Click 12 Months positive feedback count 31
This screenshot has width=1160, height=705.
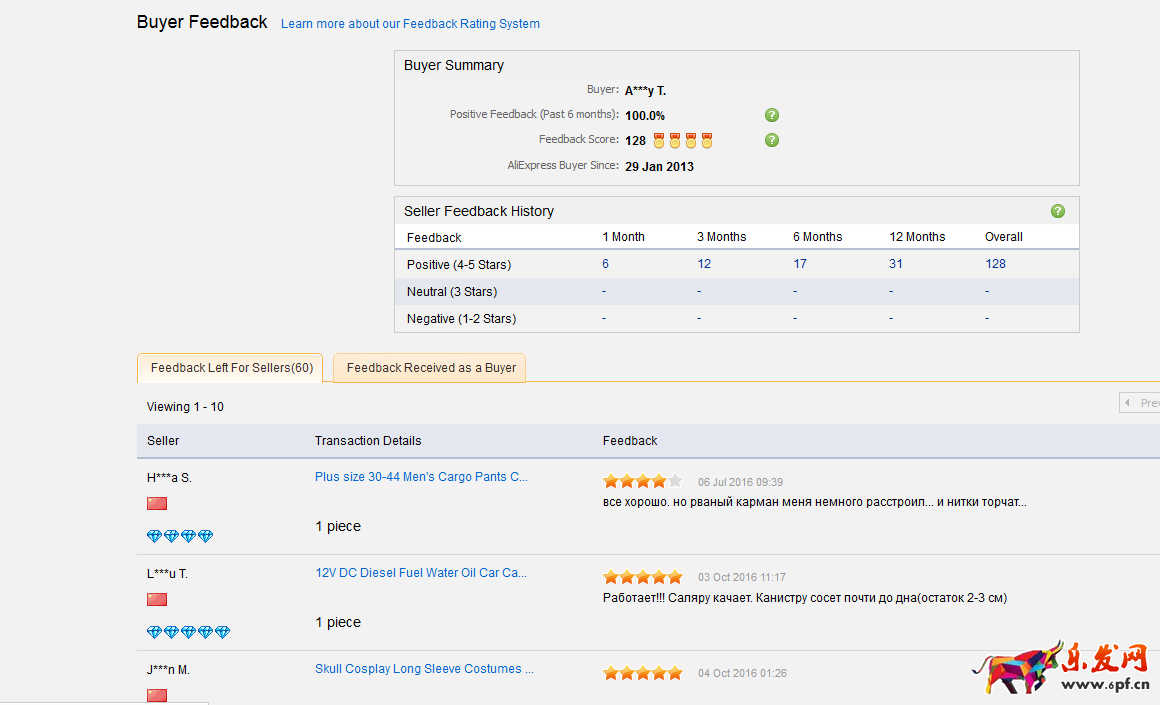[x=895, y=264]
